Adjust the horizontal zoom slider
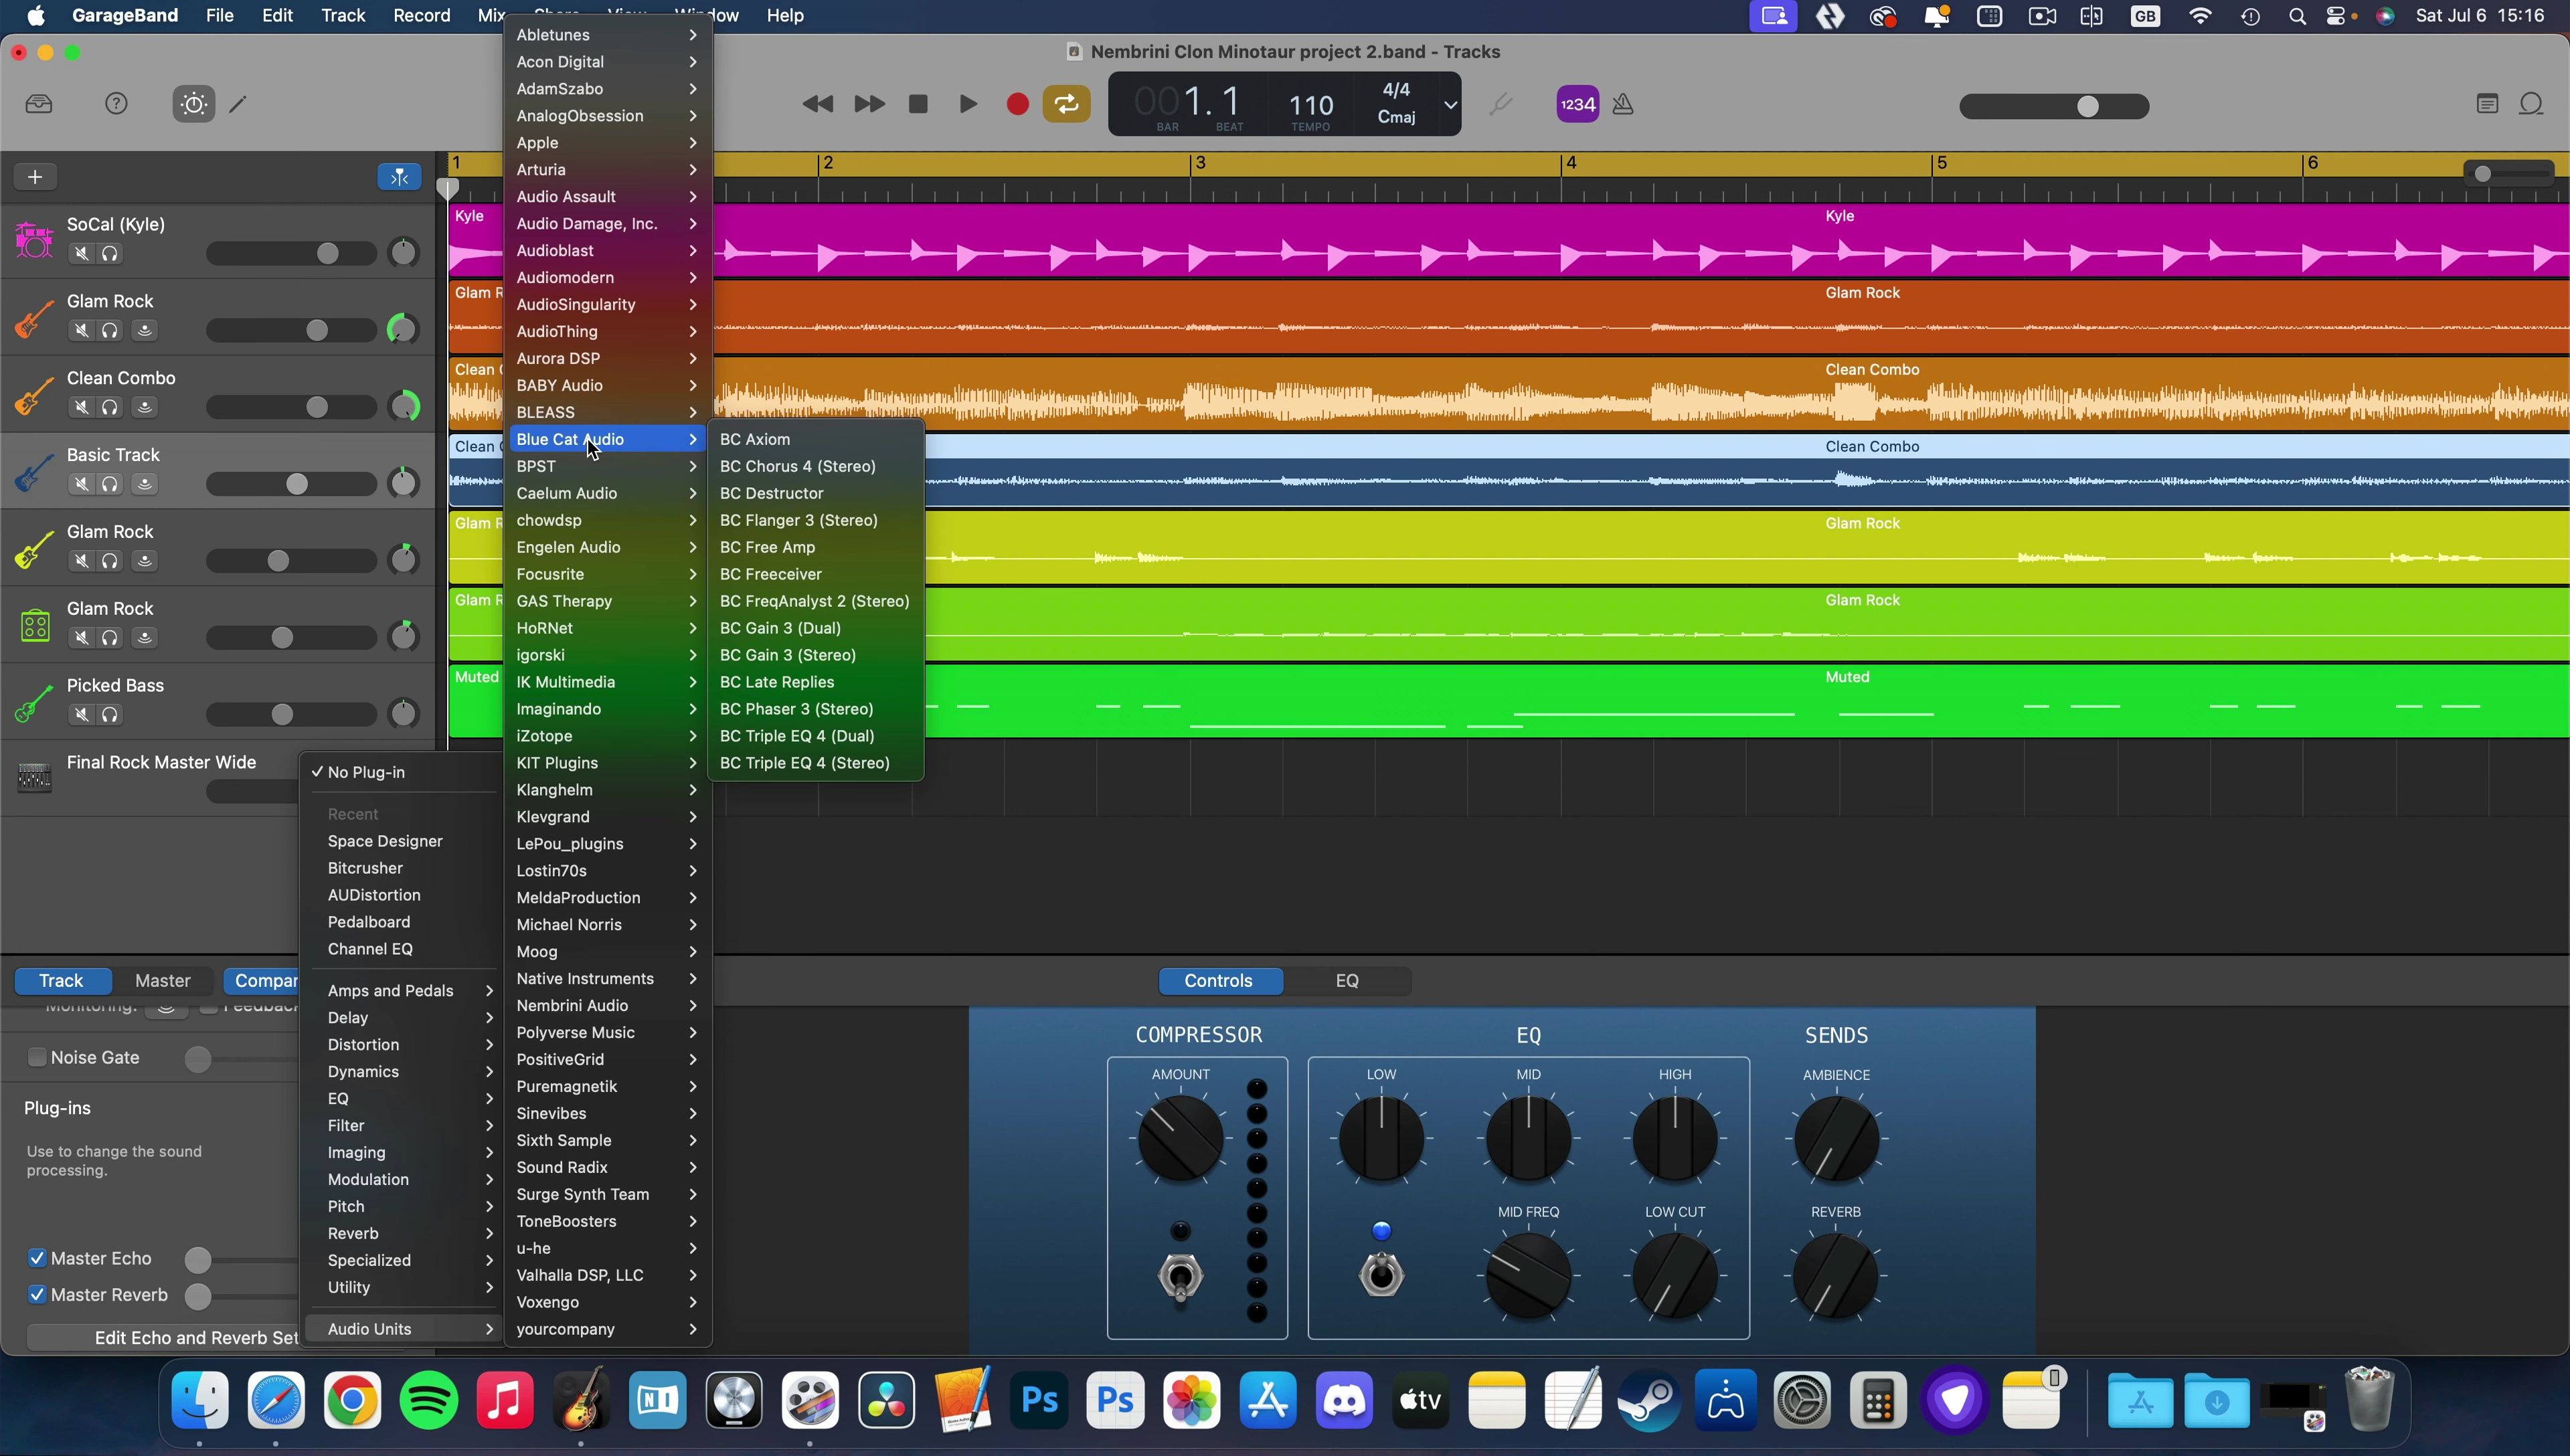Viewport: 2570px width, 1456px height. (2509, 174)
